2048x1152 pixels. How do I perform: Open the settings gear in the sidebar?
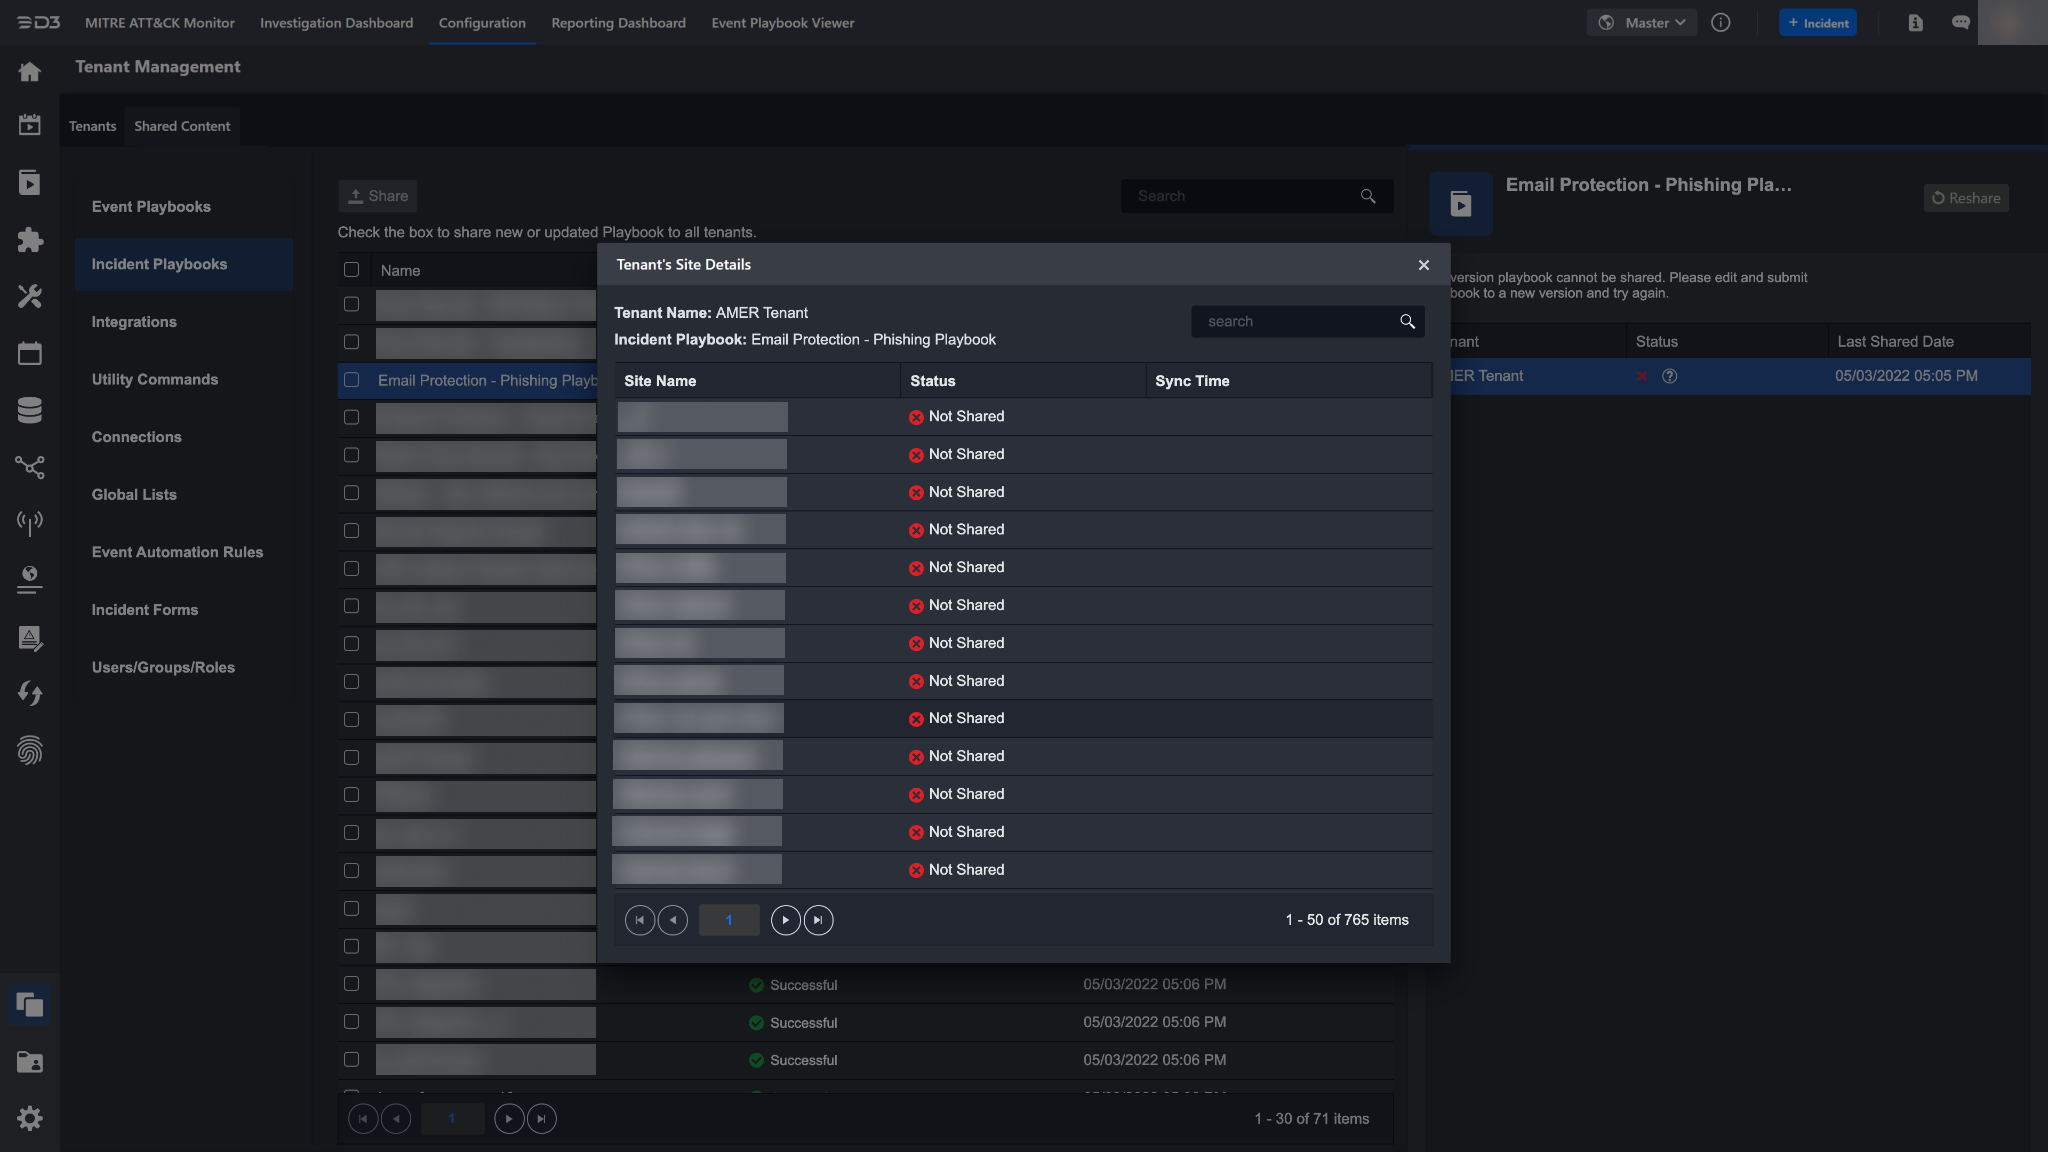pyautogui.click(x=29, y=1118)
